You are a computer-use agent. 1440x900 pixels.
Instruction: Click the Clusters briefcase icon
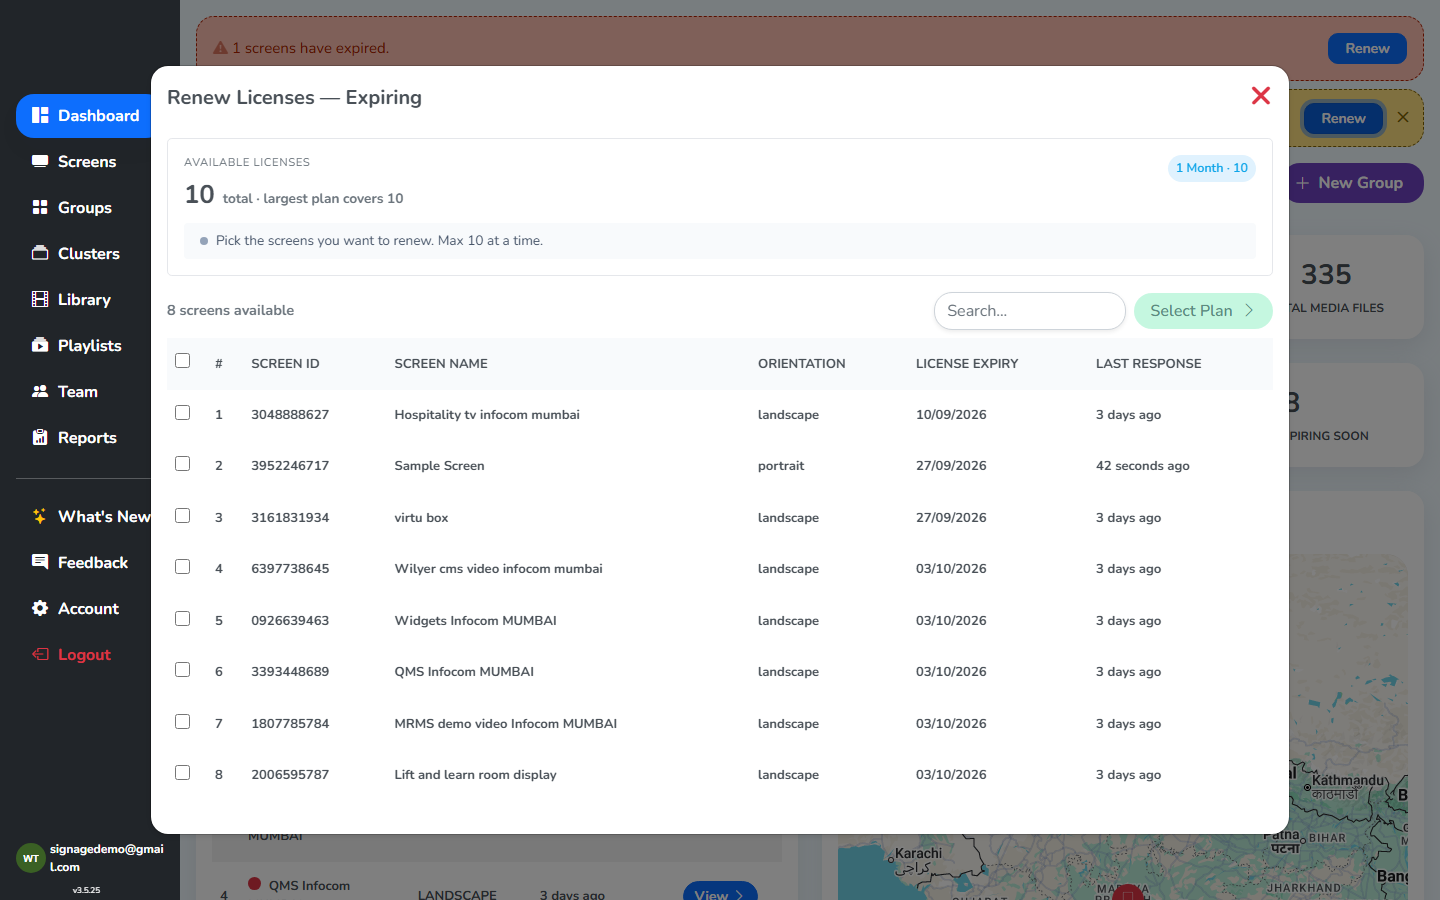tap(40, 253)
